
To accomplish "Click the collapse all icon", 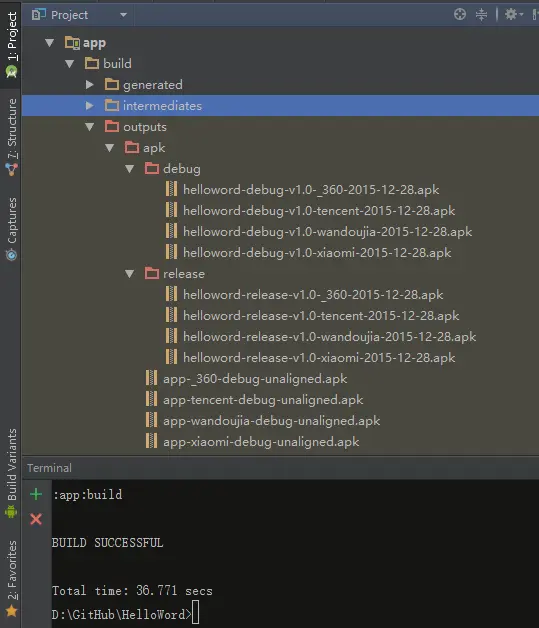I will (x=481, y=15).
